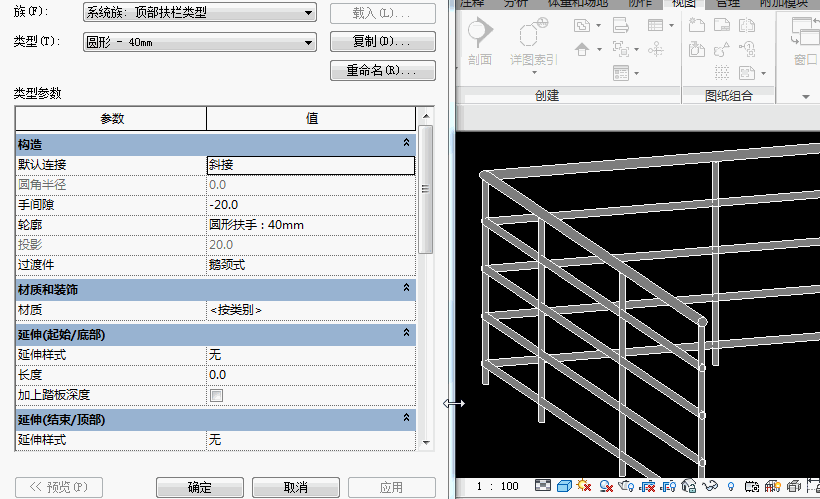Collapse the 材质和装饰 parameter group
The image size is (820, 499).
[406, 289]
